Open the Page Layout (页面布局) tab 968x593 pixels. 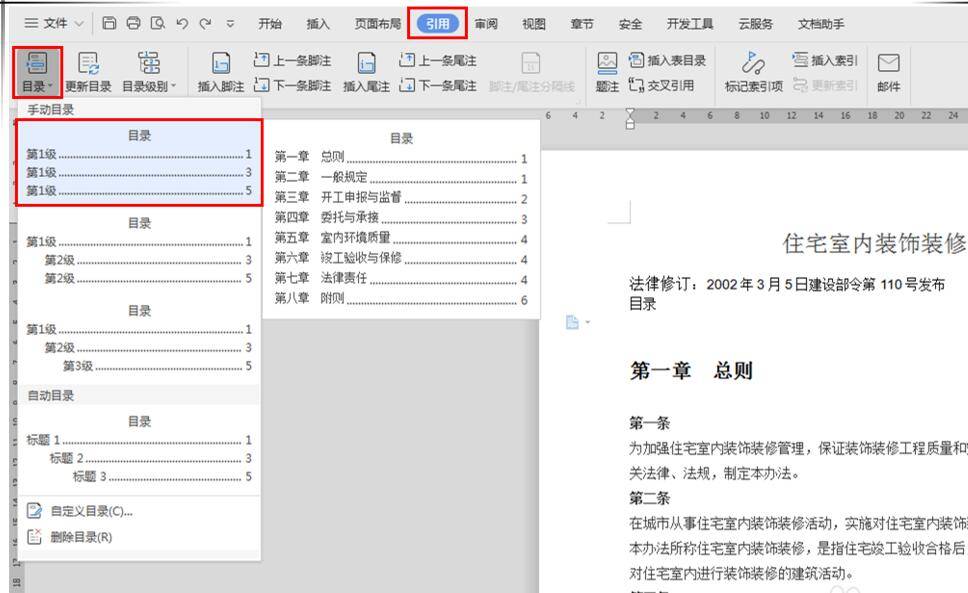click(378, 23)
